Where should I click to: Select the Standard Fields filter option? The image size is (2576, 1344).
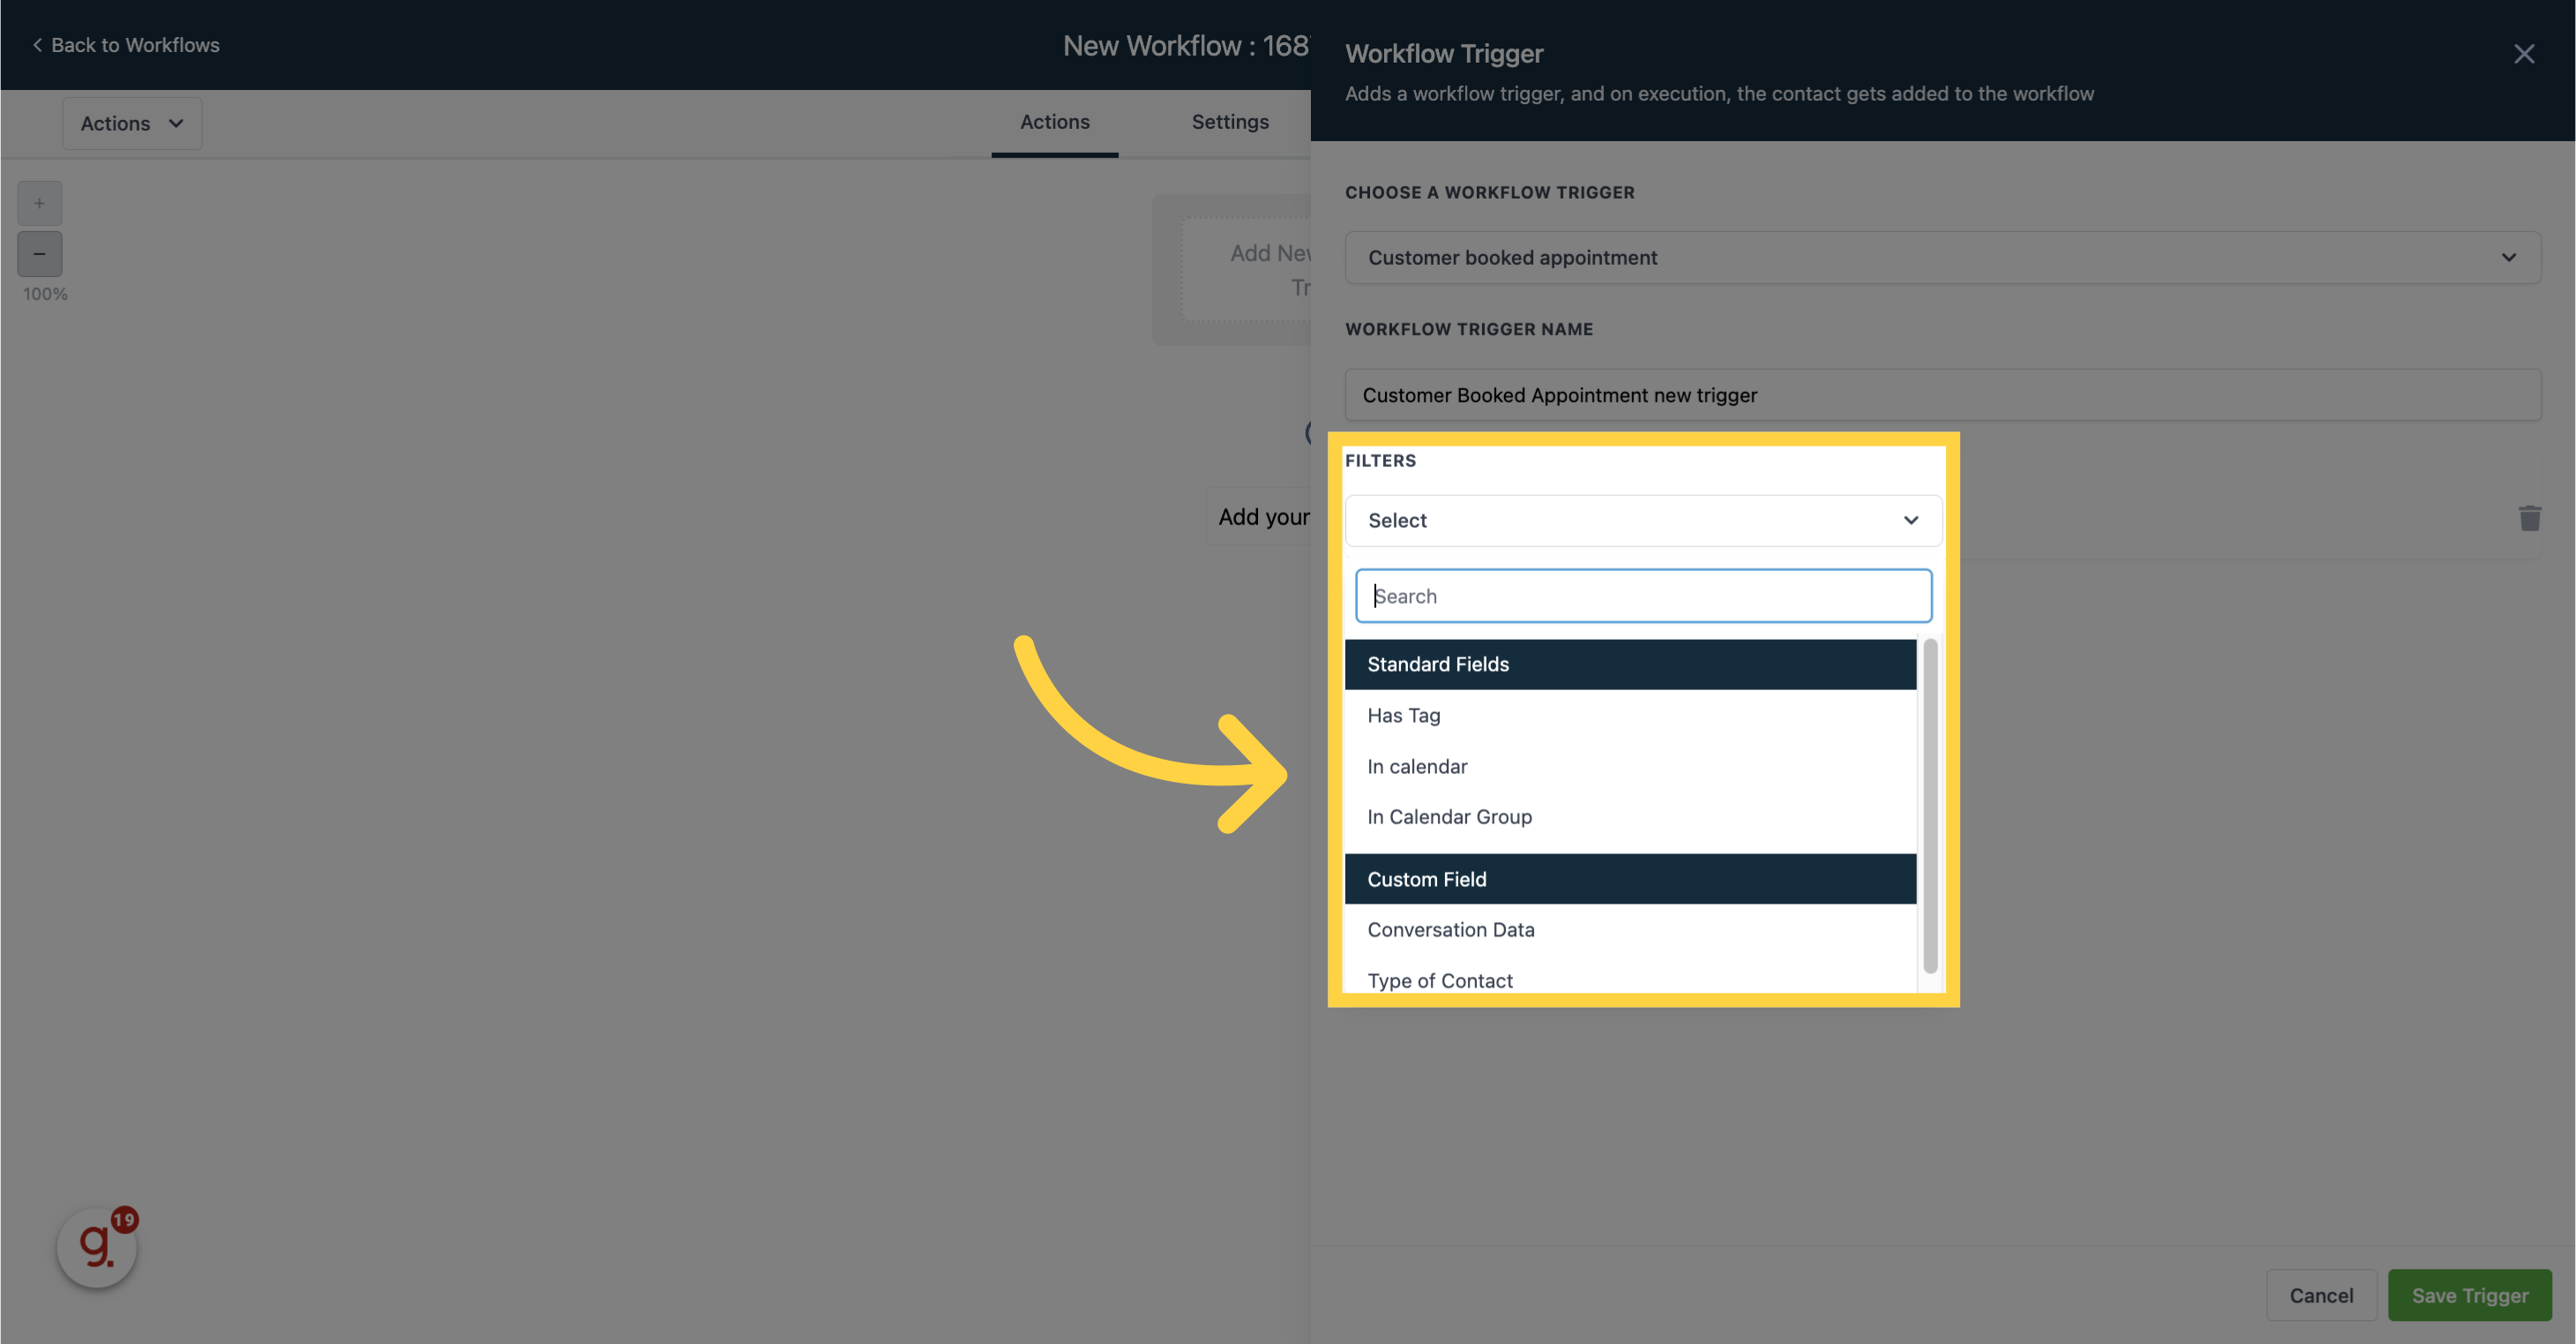click(x=1629, y=663)
